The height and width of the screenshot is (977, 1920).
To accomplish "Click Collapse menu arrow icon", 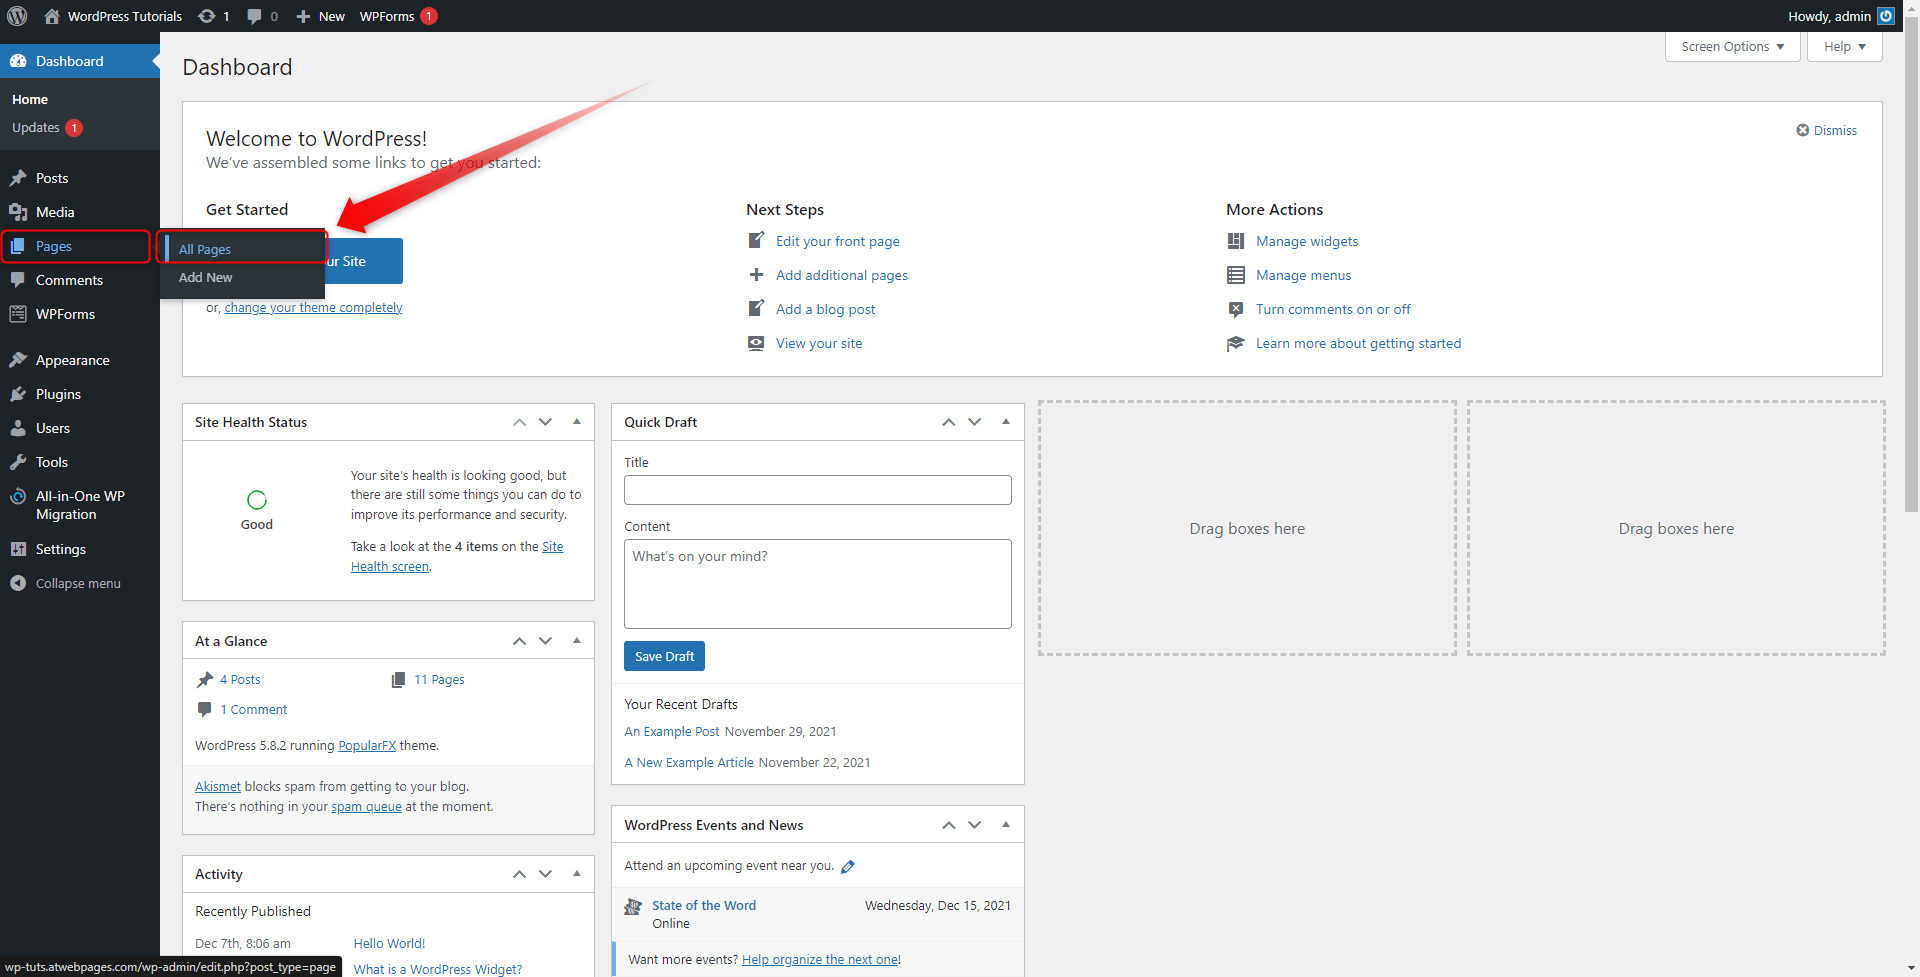I will pos(18,583).
